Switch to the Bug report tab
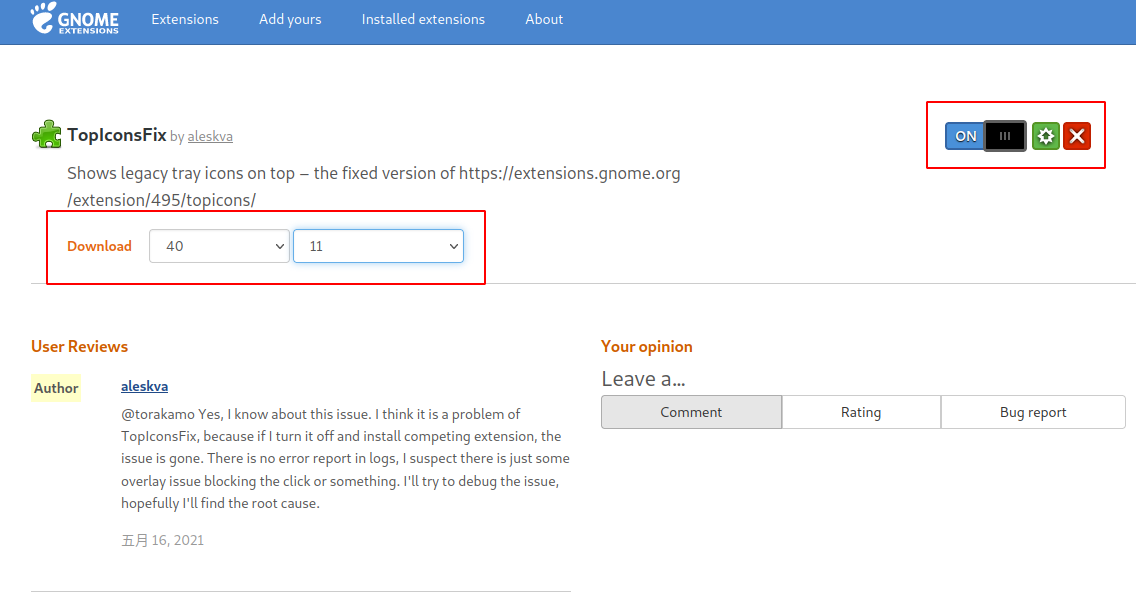The width and height of the screenshot is (1136, 593). 1033,412
